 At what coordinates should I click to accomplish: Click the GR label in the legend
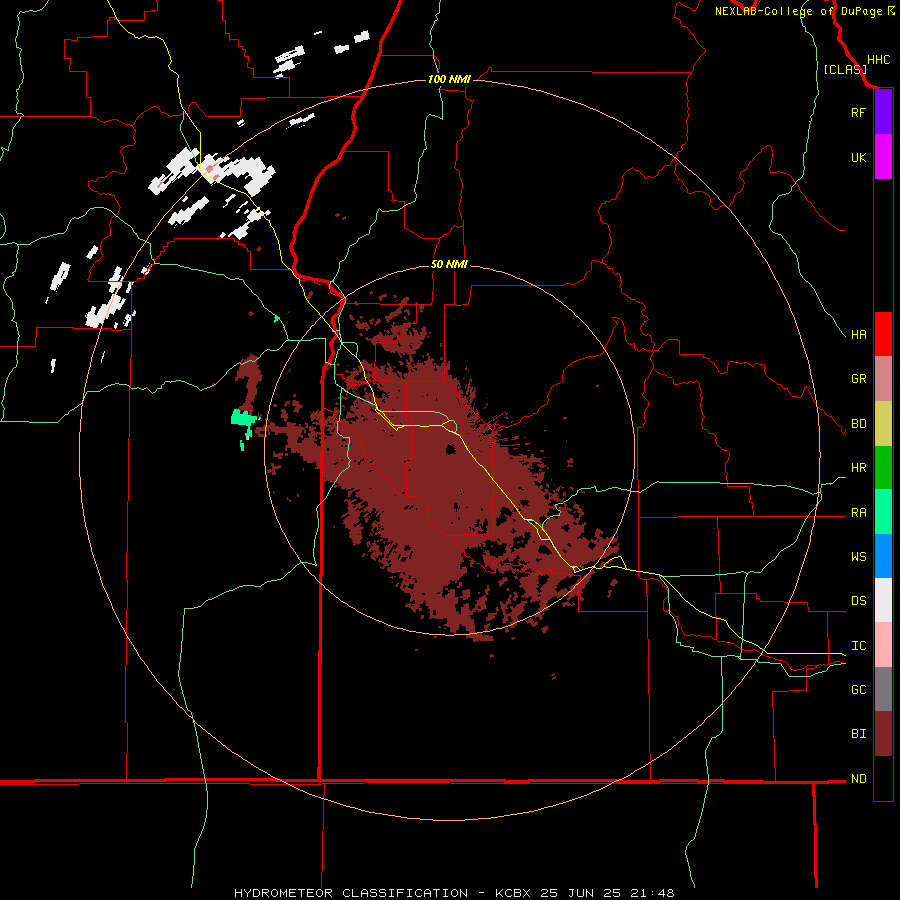coord(858,379)
